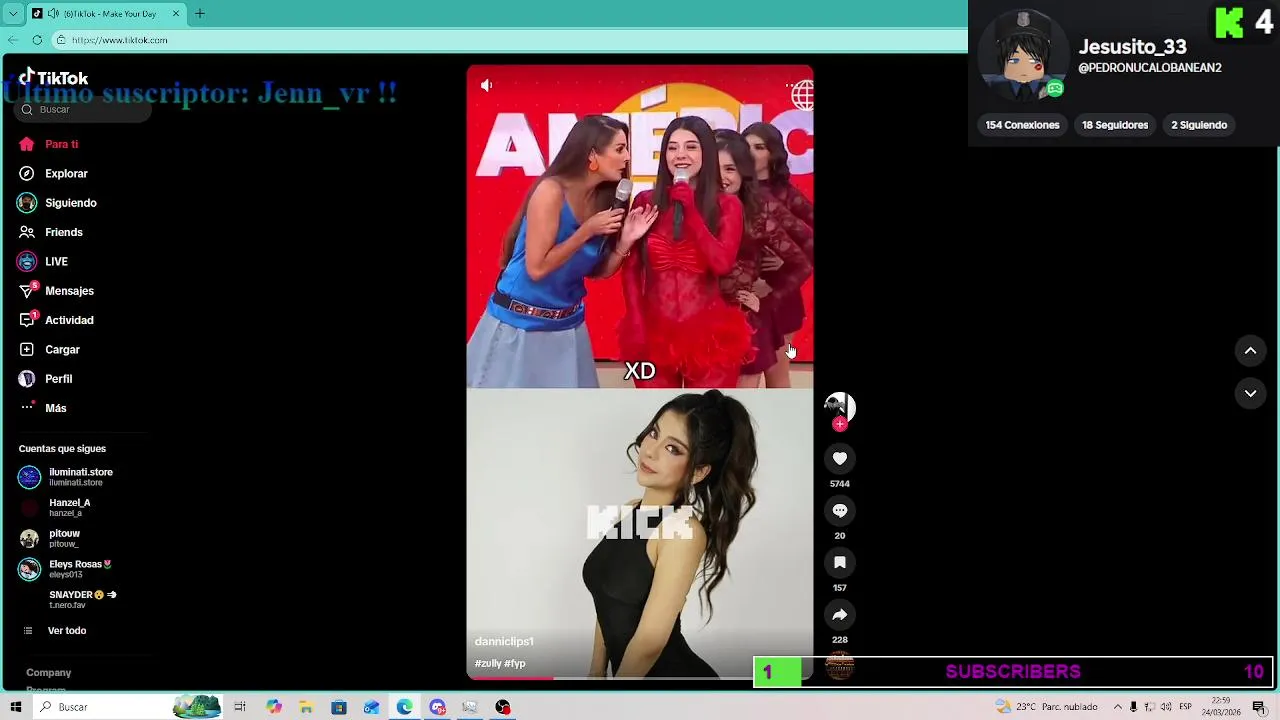Open Outlook from the taskbar
This screenshot has height=720, width=1280.
coord(372,707)
